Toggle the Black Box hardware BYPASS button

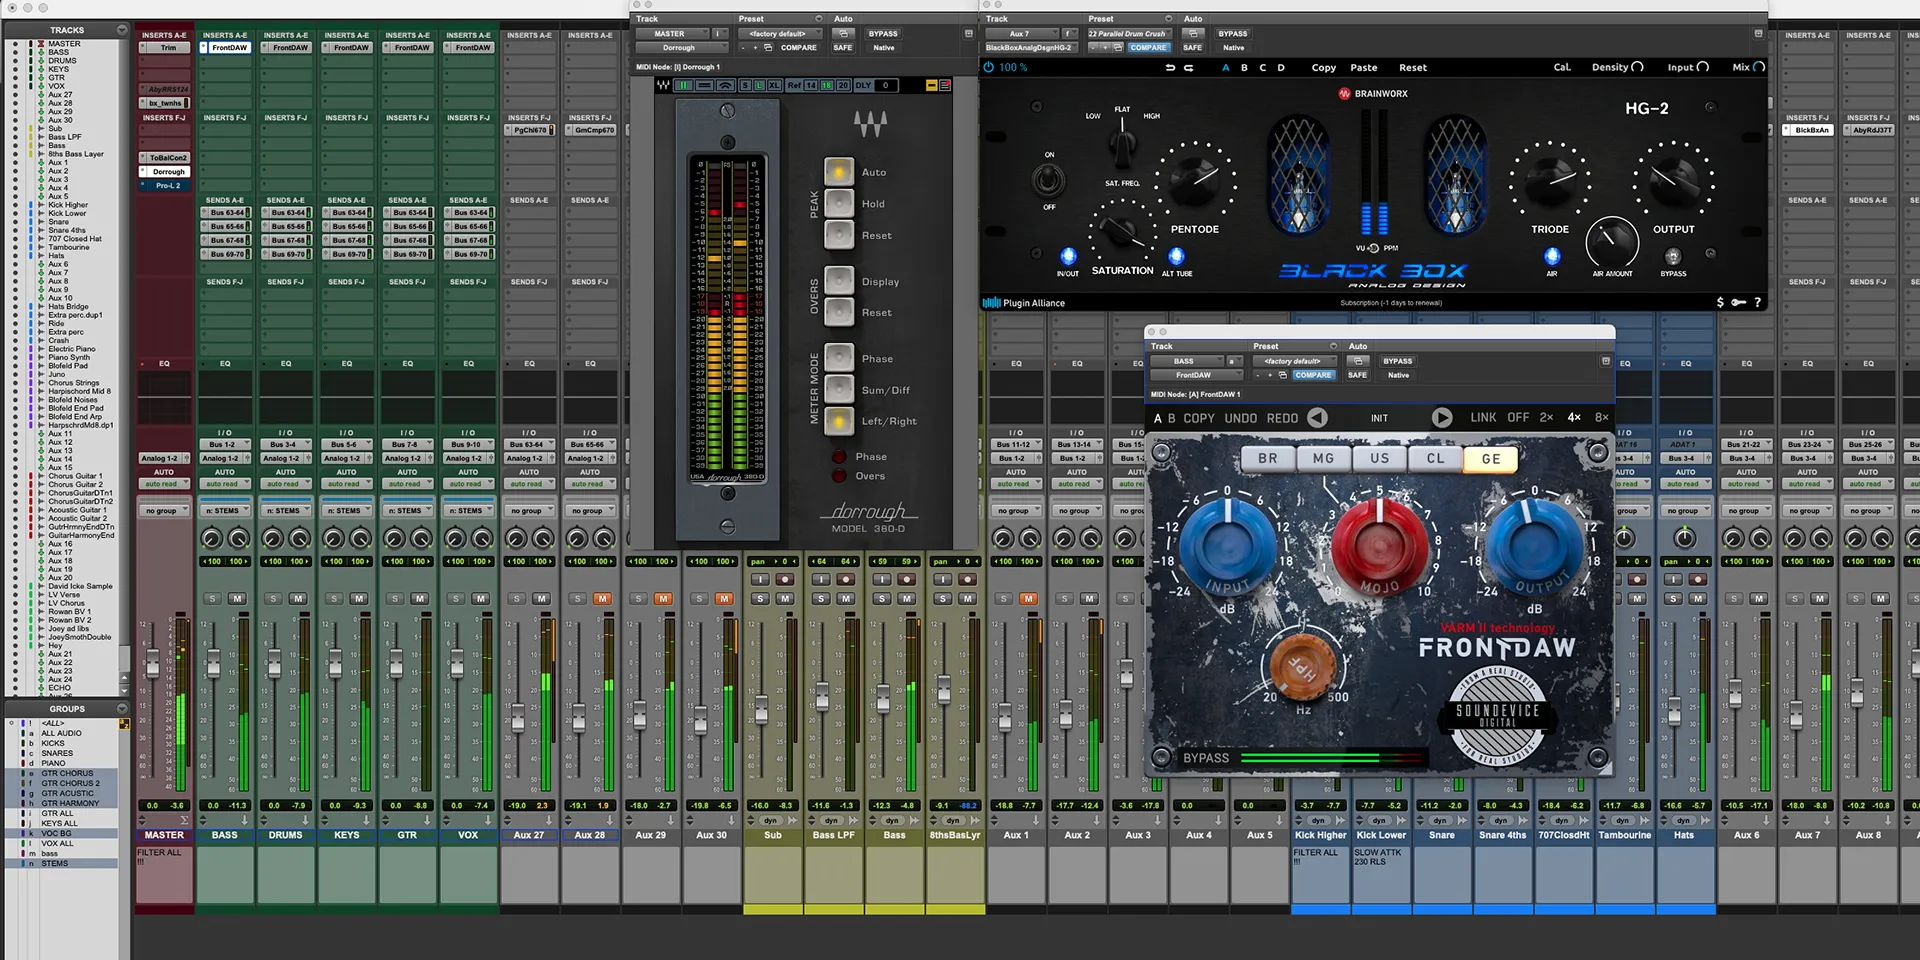coord(1673,257)
